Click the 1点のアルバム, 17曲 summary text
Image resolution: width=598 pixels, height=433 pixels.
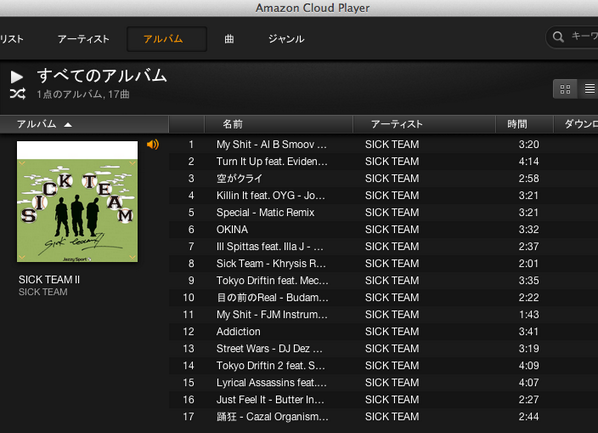(83, 94)
